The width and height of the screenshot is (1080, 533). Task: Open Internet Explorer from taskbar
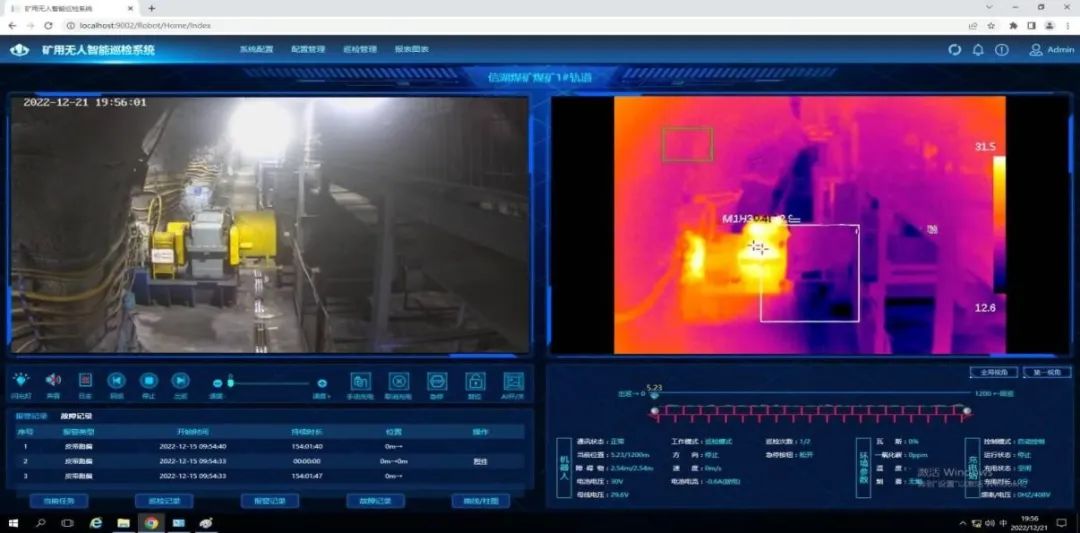tap(96, 523)
